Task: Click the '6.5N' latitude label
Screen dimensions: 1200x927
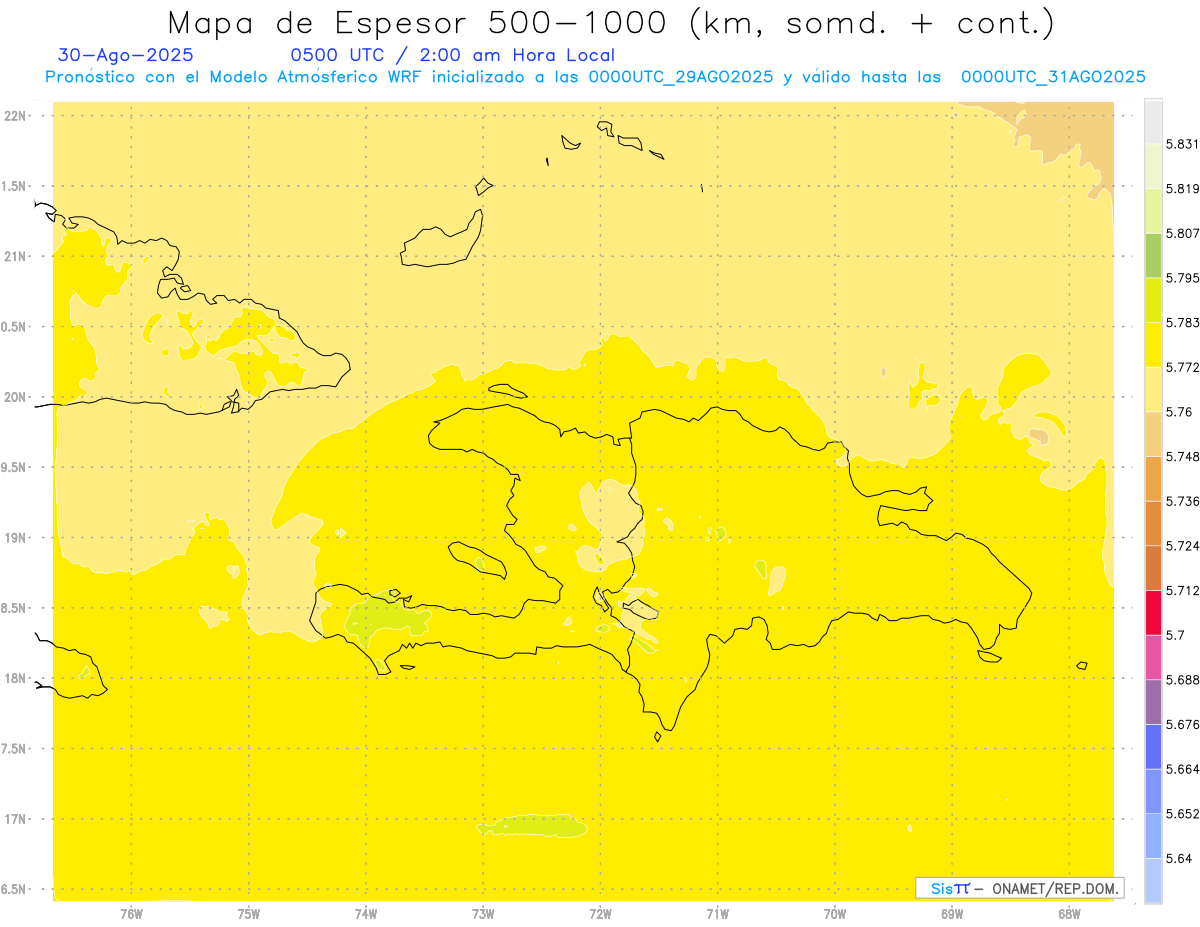Action: [x=14, y=889]
